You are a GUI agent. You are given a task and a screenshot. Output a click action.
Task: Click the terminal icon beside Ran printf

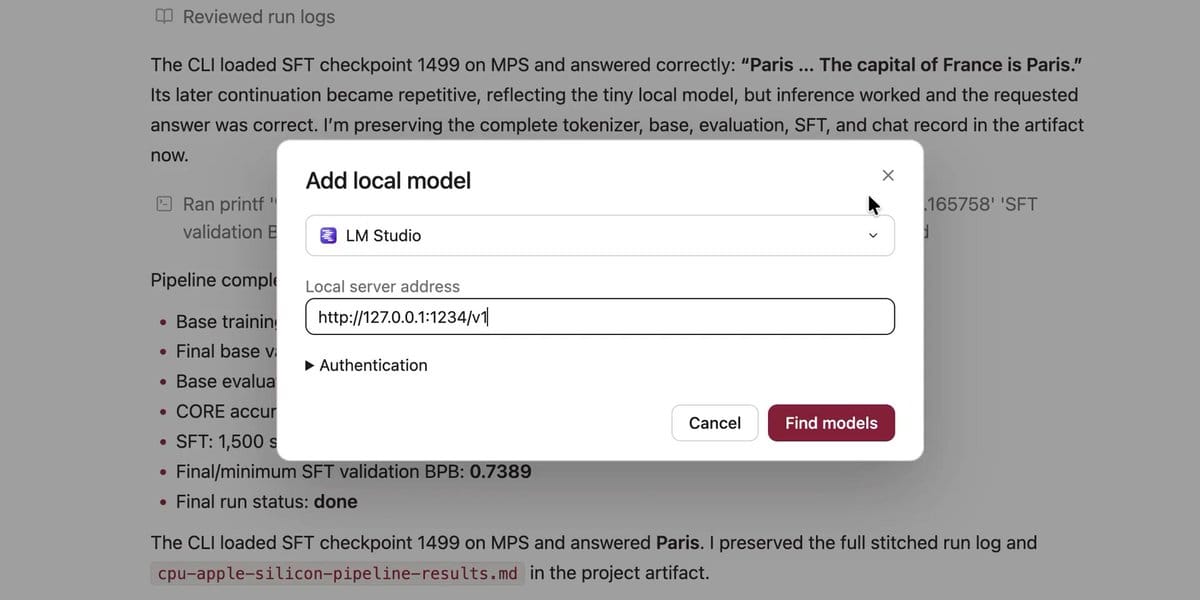164,204
